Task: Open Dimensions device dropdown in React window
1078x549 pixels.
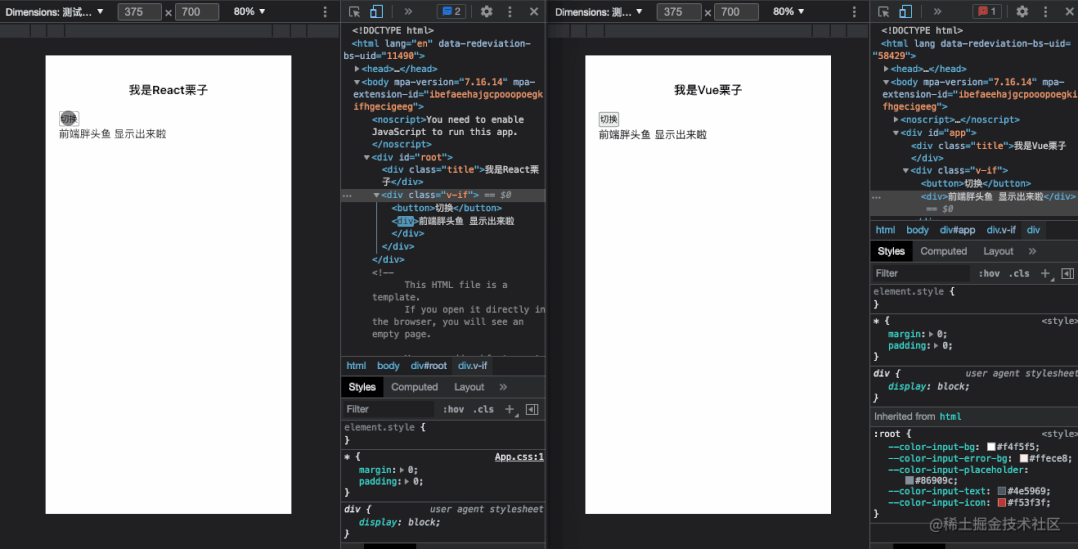Action: pyautogui.click(x=55, y=12)
